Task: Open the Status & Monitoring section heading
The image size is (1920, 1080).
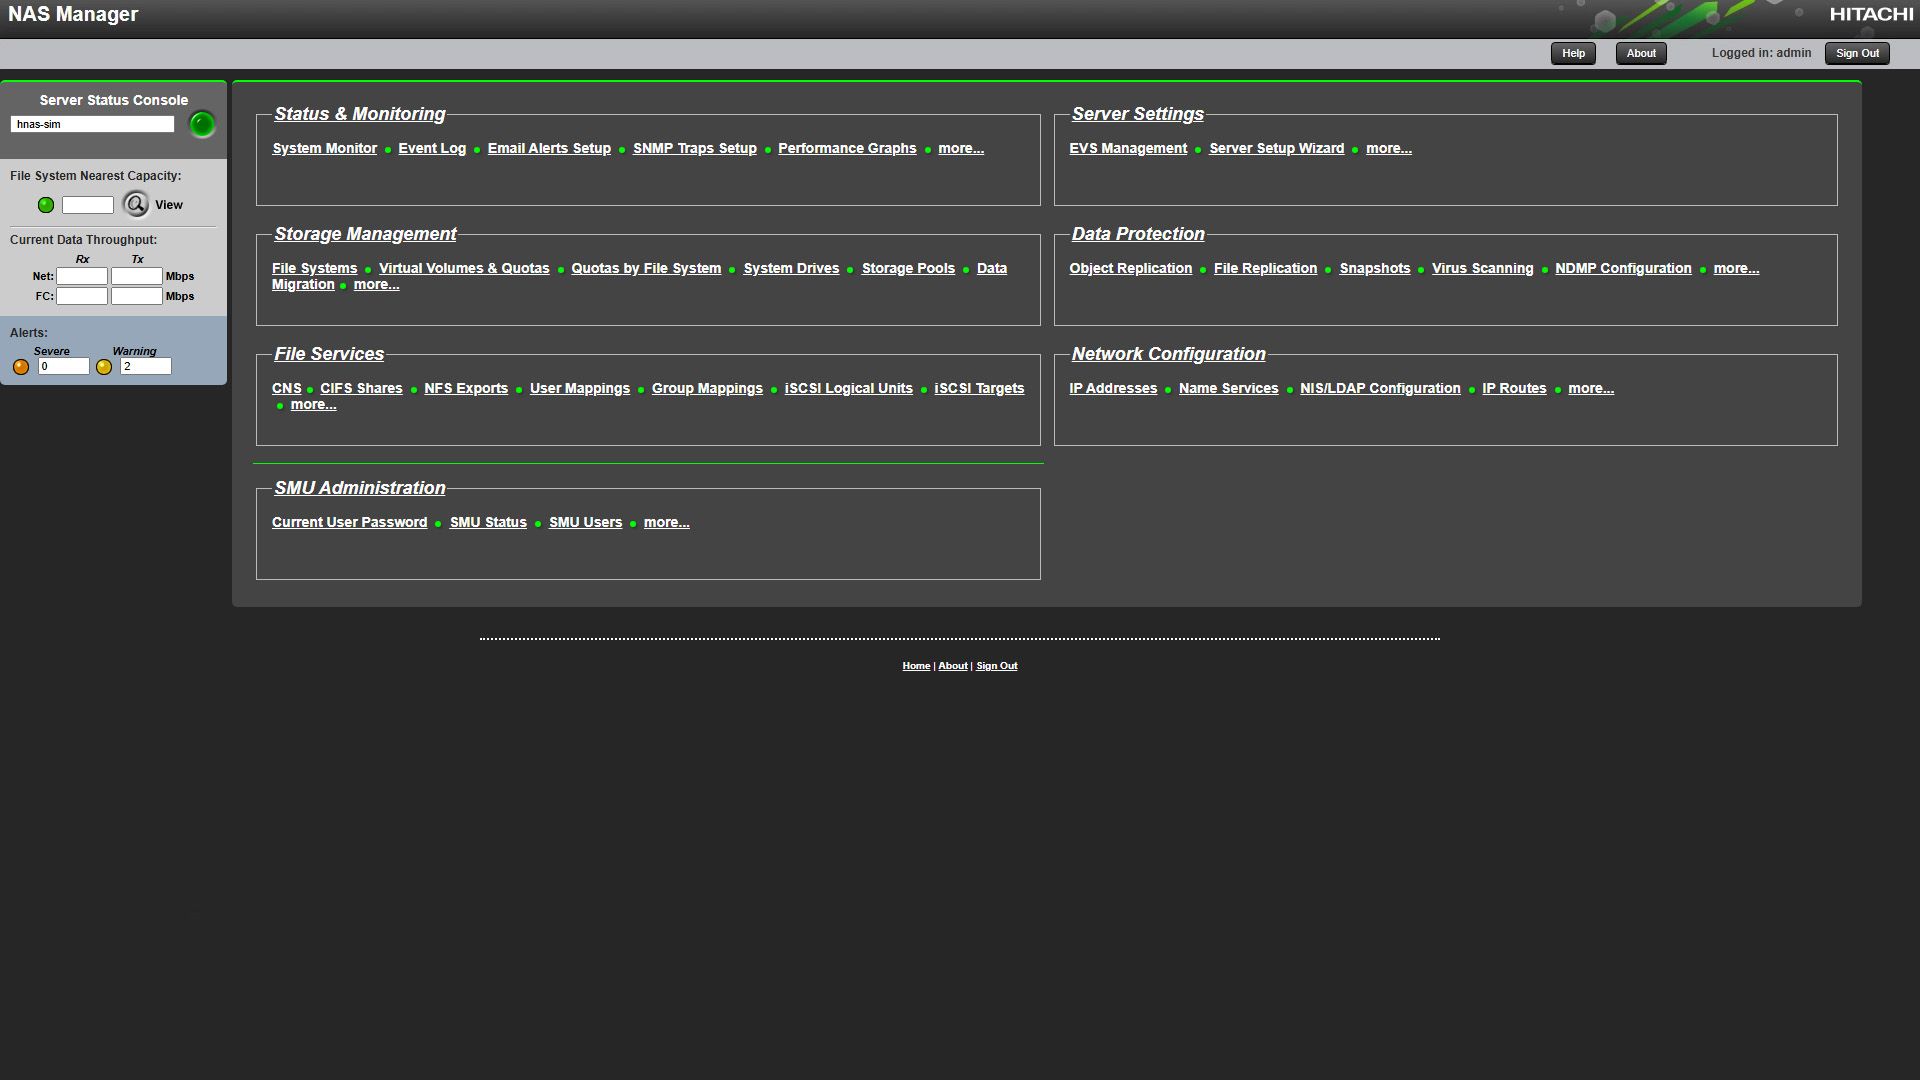Action: click(x=360, y=114)
